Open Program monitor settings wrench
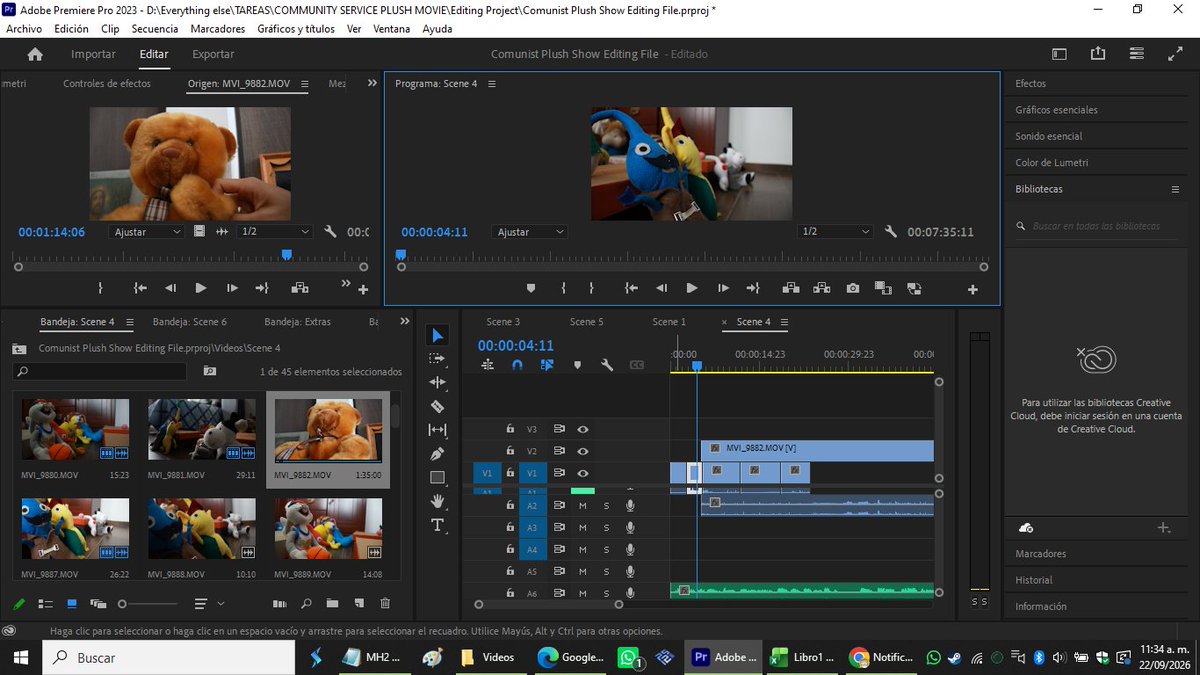This screenshot has height=675, width=1200. pos(891,232)
